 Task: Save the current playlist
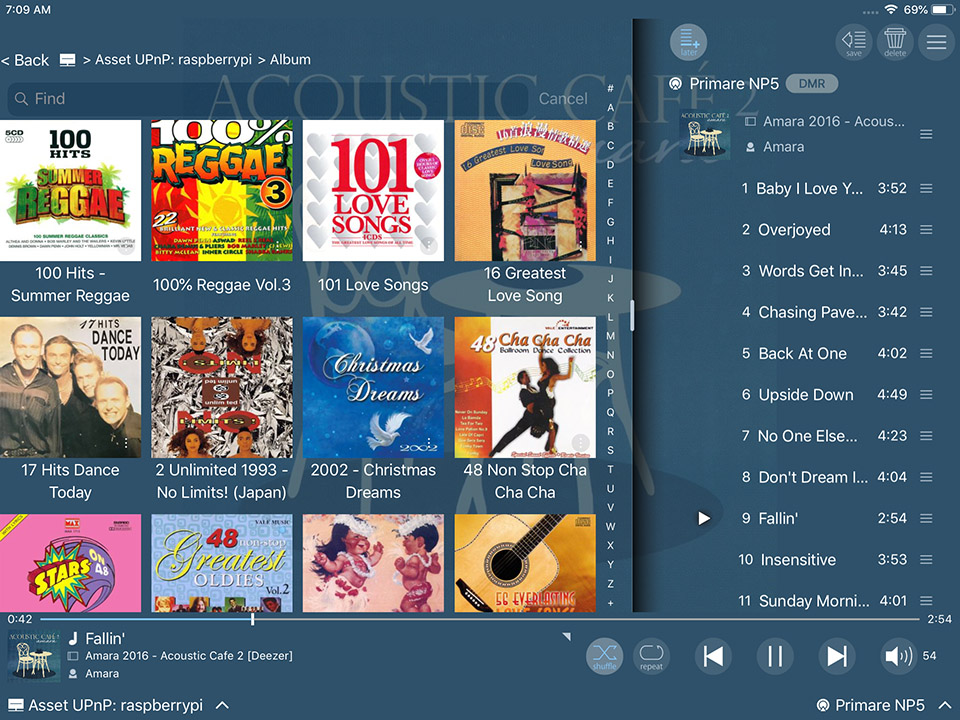(853, 42)
